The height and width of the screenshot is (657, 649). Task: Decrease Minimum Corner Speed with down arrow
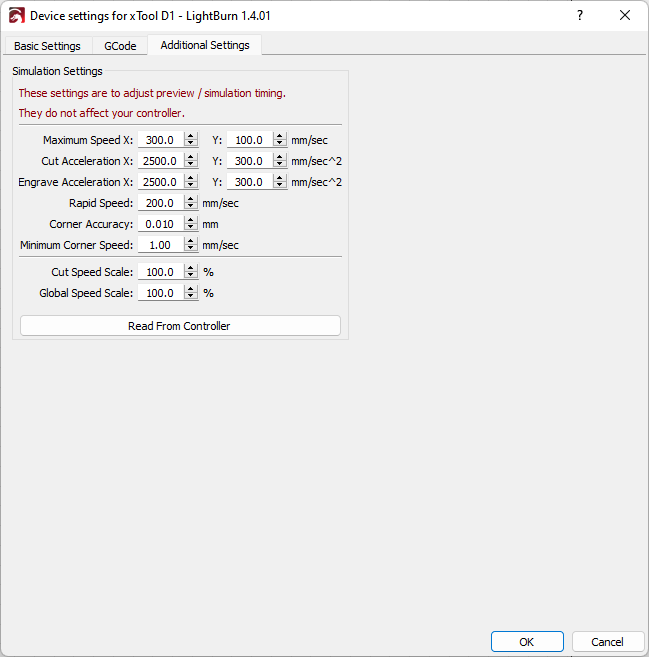pos(191,248)
